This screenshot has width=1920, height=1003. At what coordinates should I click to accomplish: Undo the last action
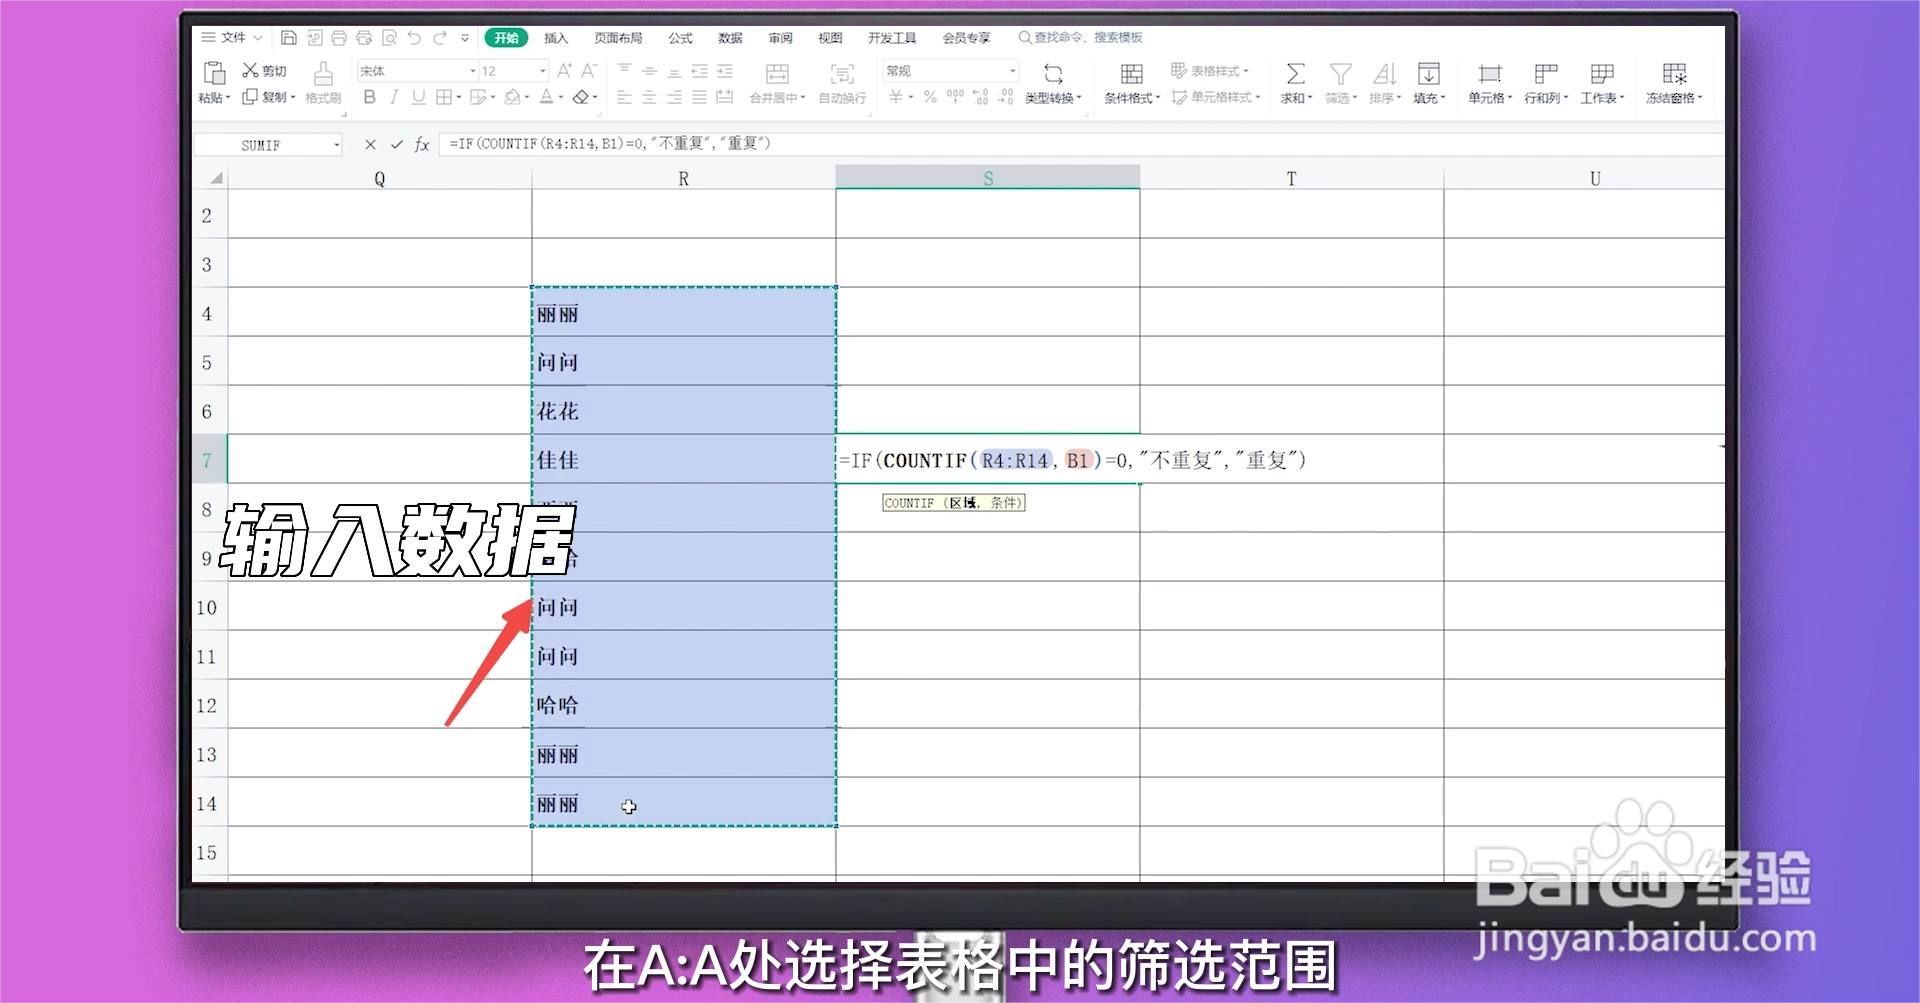click(414, 38)
